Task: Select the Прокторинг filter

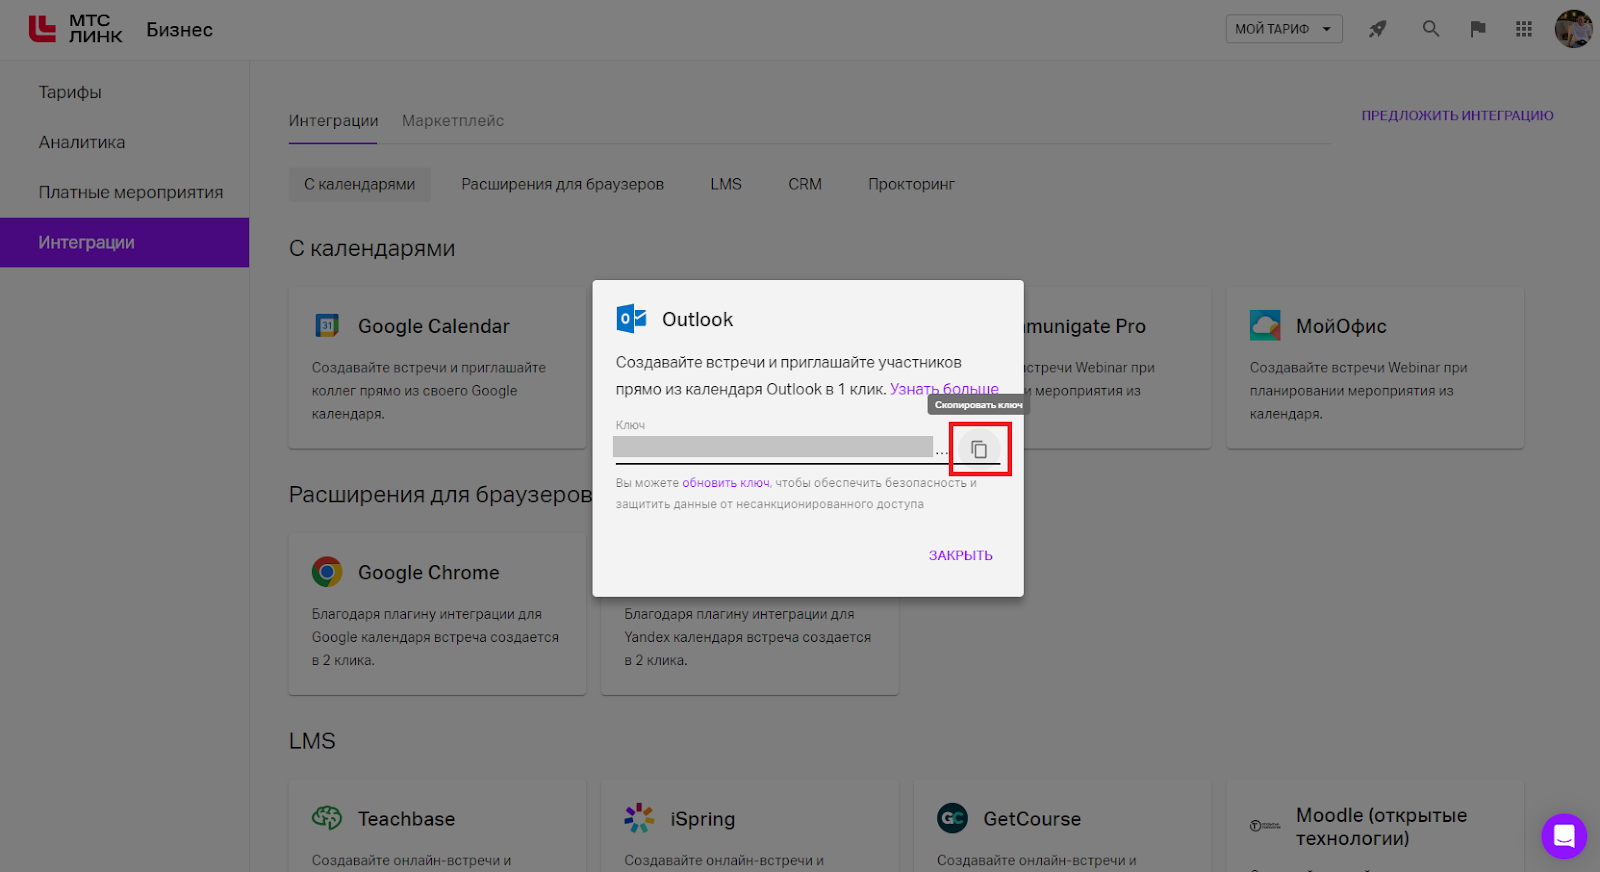Action: 911,184
